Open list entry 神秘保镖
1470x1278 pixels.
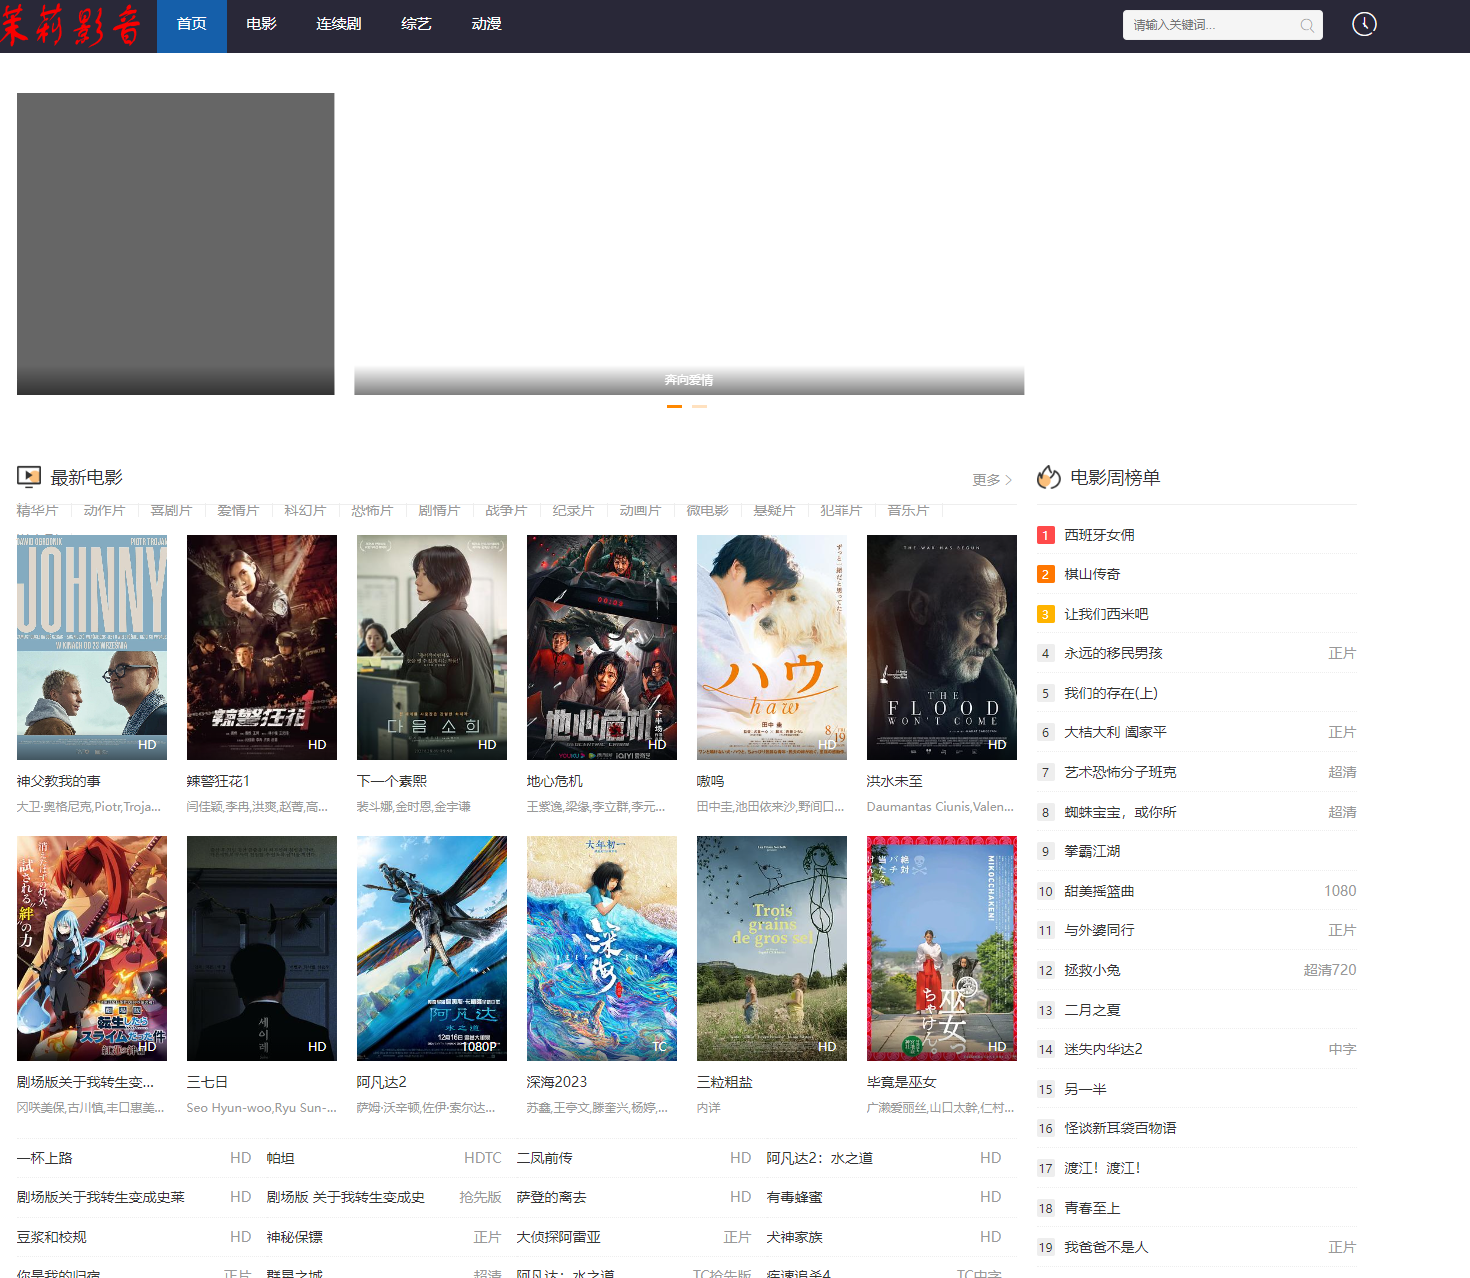295,1237
